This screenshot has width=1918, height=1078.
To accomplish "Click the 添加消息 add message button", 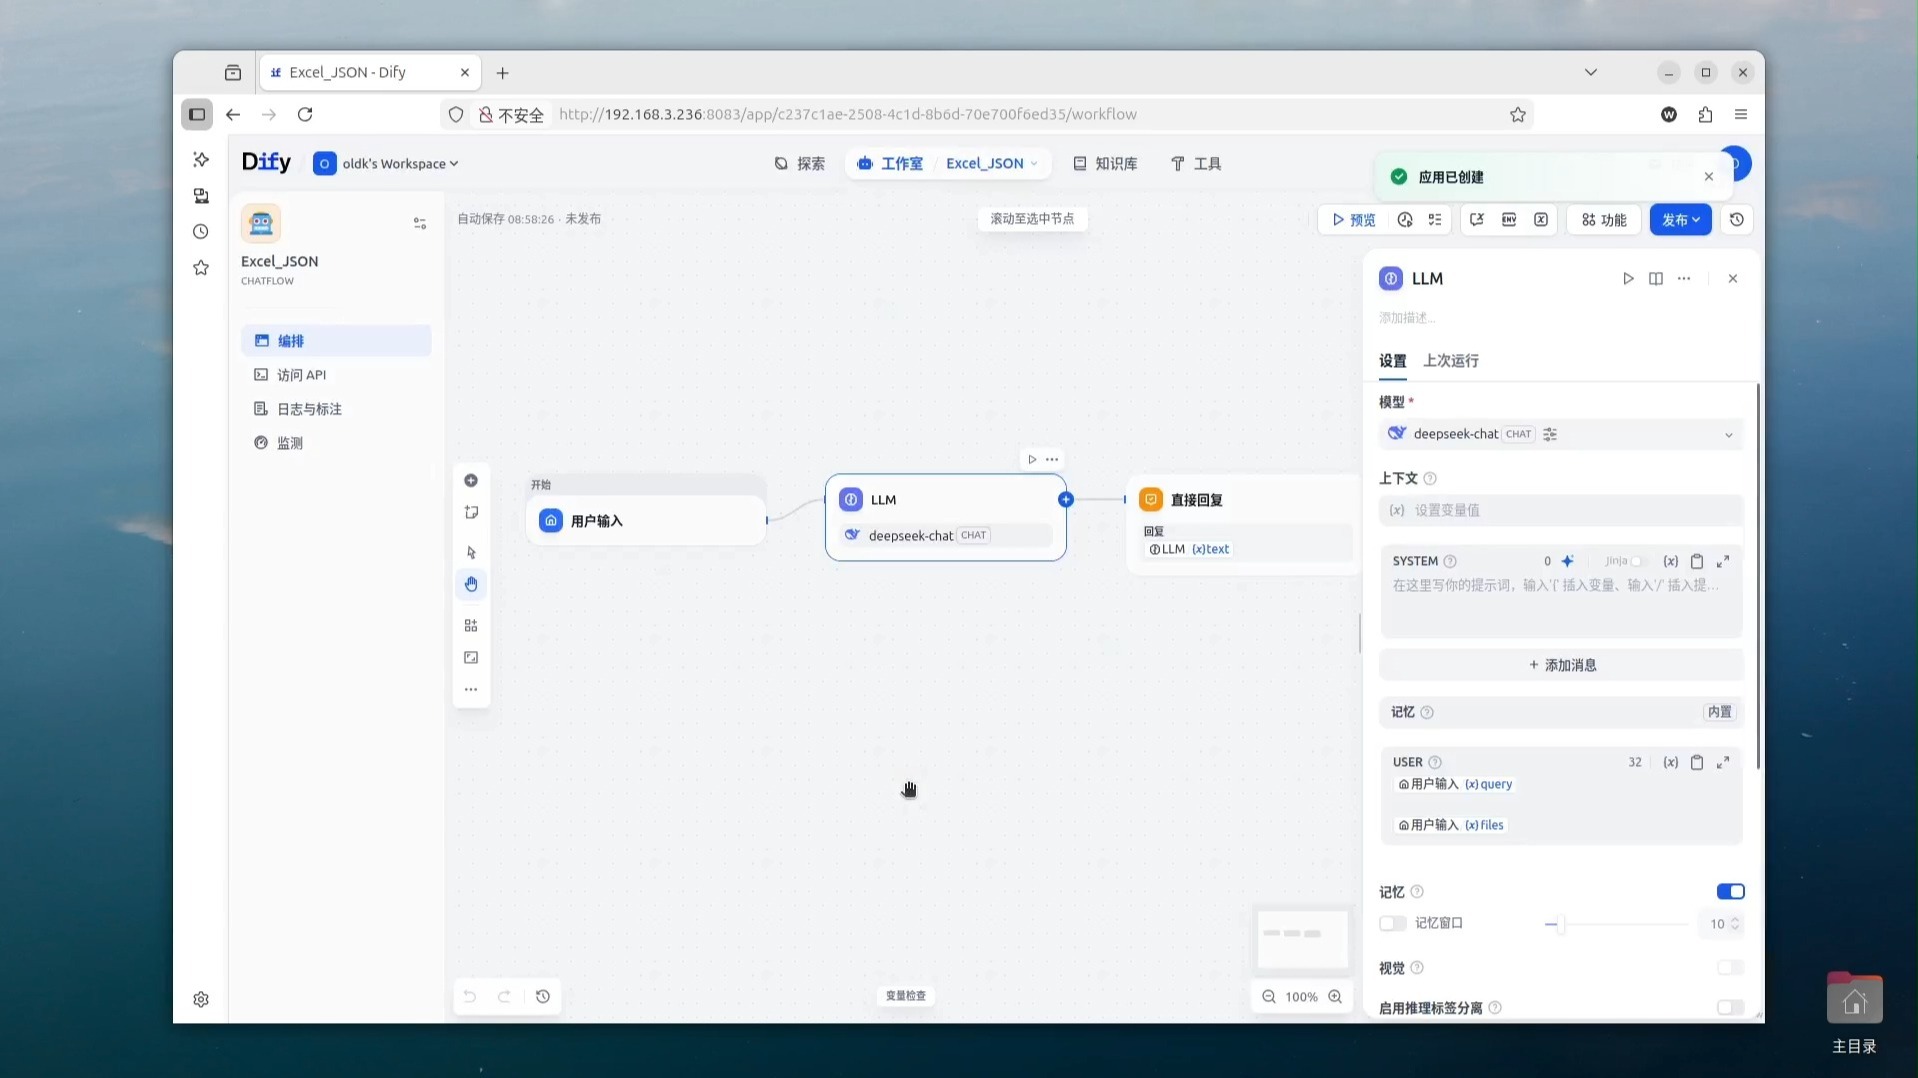I will point(1561,665).
